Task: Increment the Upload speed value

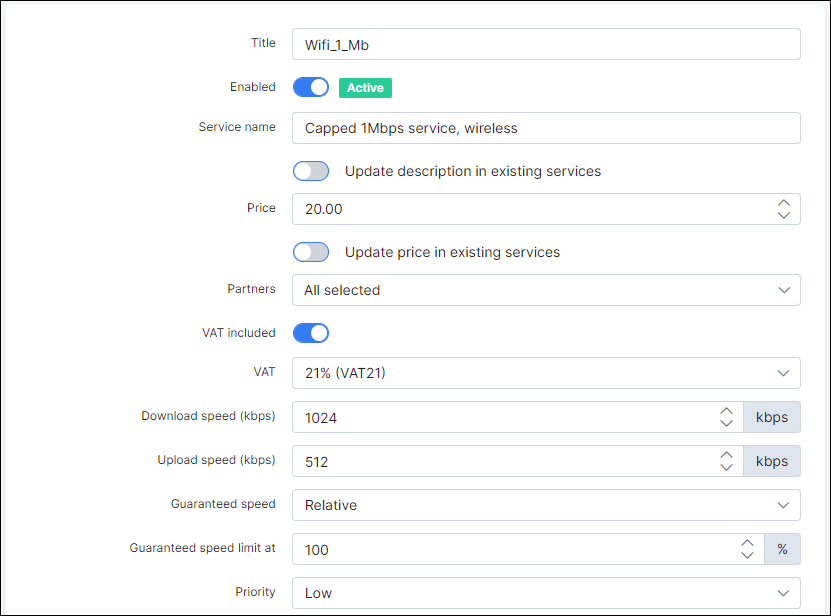Action: pos(726,455)
